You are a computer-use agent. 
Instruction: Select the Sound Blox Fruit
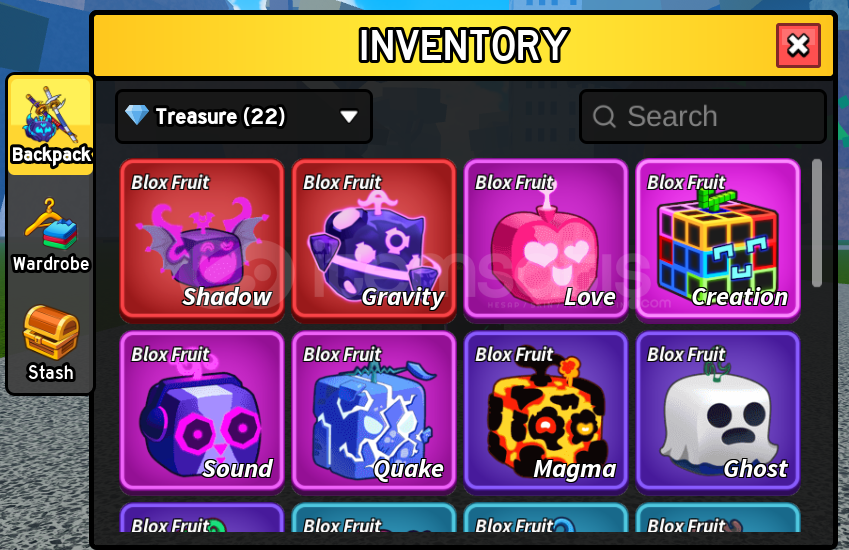click(x=202, y=412)
